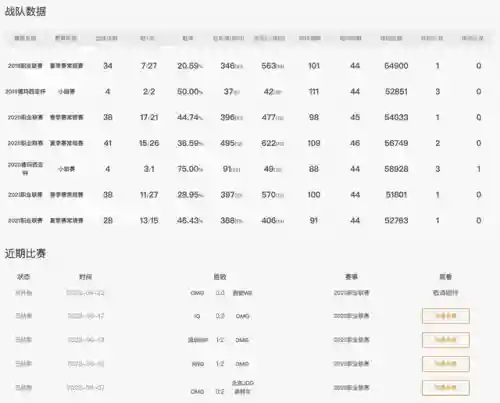The image size is (500, 403).
Task: Click the stat cell showing 109
Action: [314, 143]
